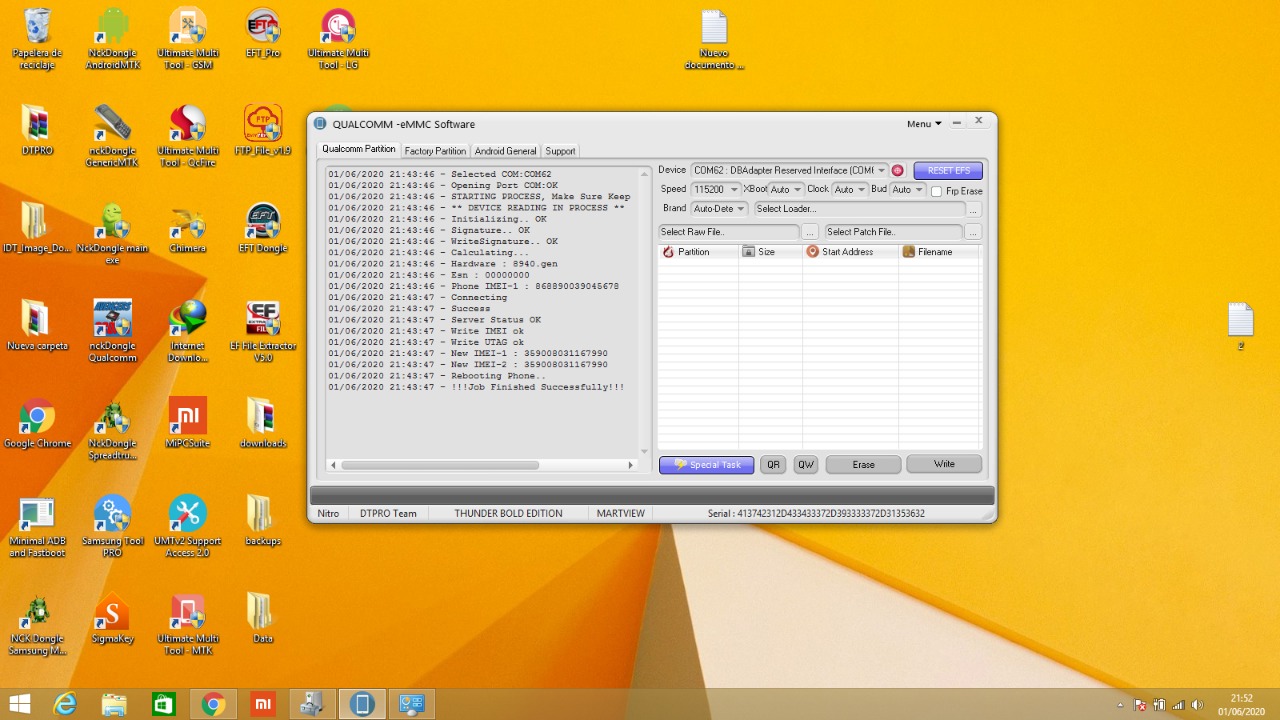The width and height of the screenshot is (1280, 720).
Task: Switch to the Factory Partition tab
Action: tap(435, 151)
